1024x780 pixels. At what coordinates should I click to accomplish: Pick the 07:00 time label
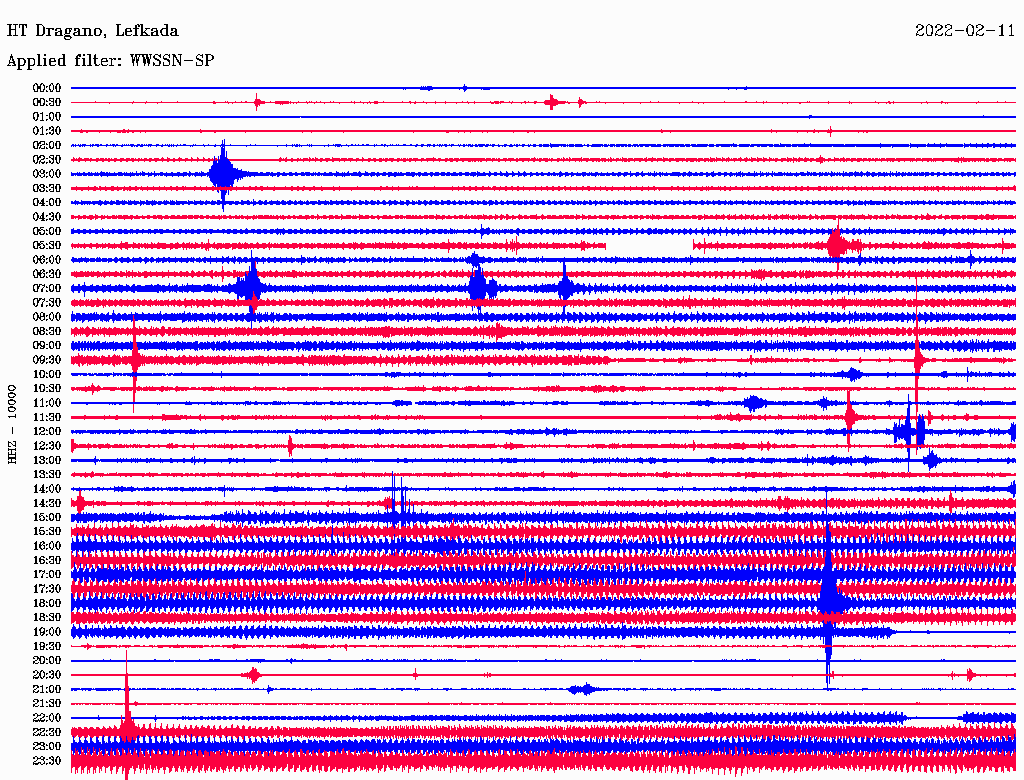coord(47,288)
